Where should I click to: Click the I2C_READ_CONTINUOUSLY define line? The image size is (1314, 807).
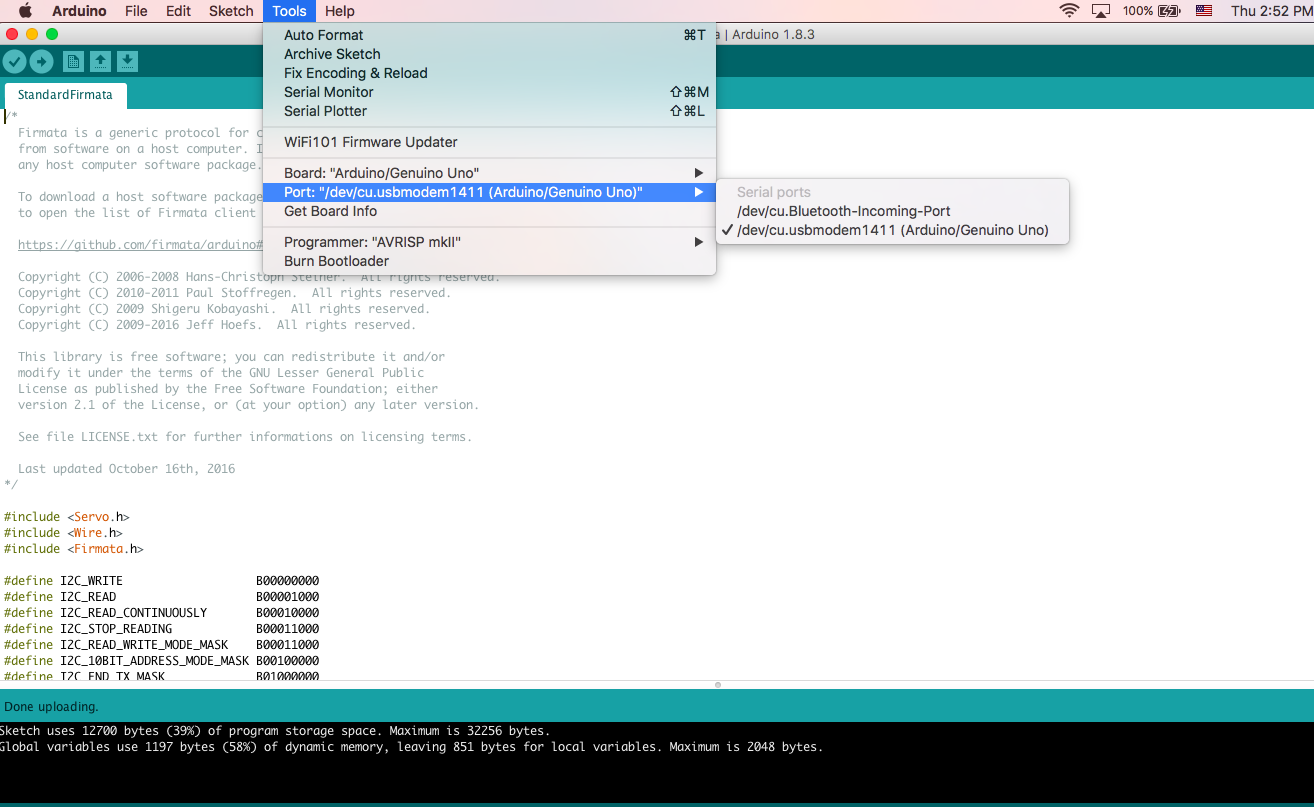[161, 613]
